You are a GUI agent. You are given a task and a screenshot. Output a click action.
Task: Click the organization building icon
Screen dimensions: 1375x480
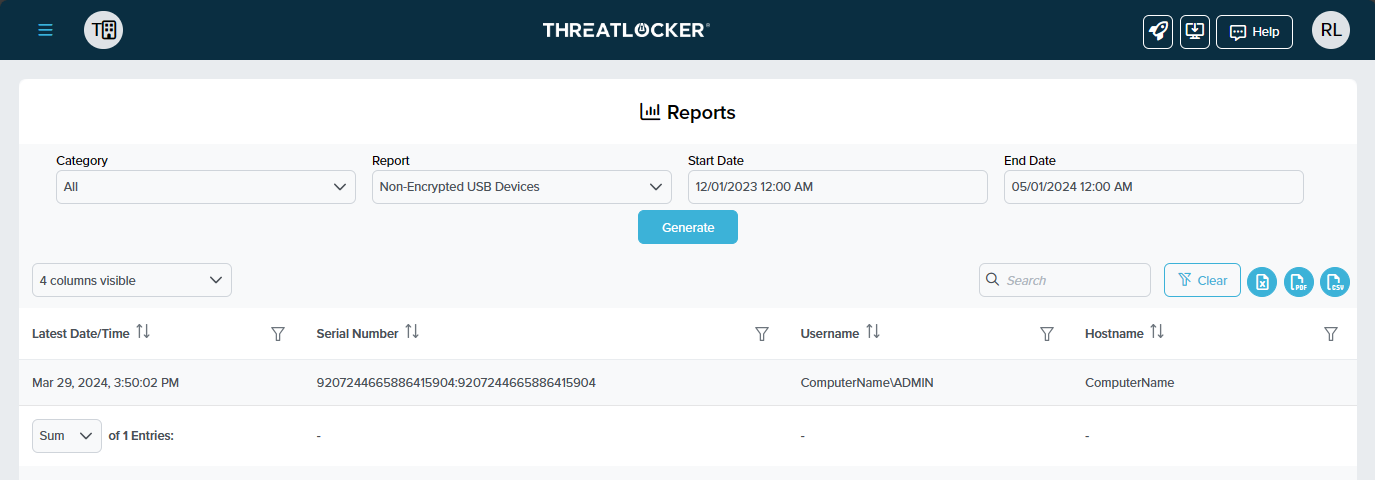point(103,30)
